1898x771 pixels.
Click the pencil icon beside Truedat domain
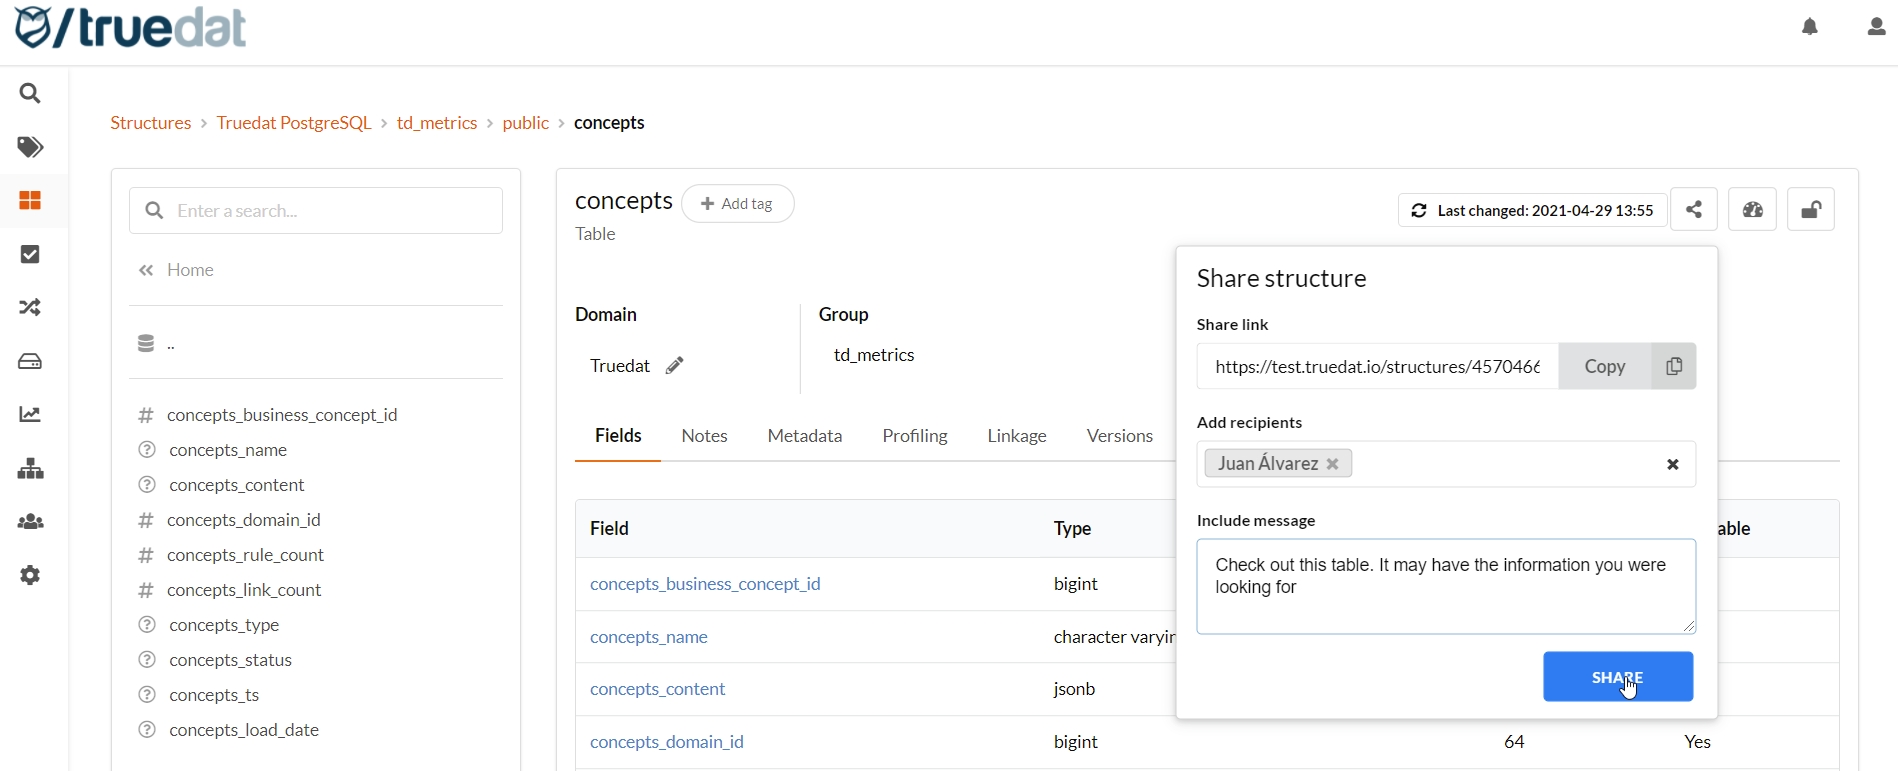tap(675, 366)
